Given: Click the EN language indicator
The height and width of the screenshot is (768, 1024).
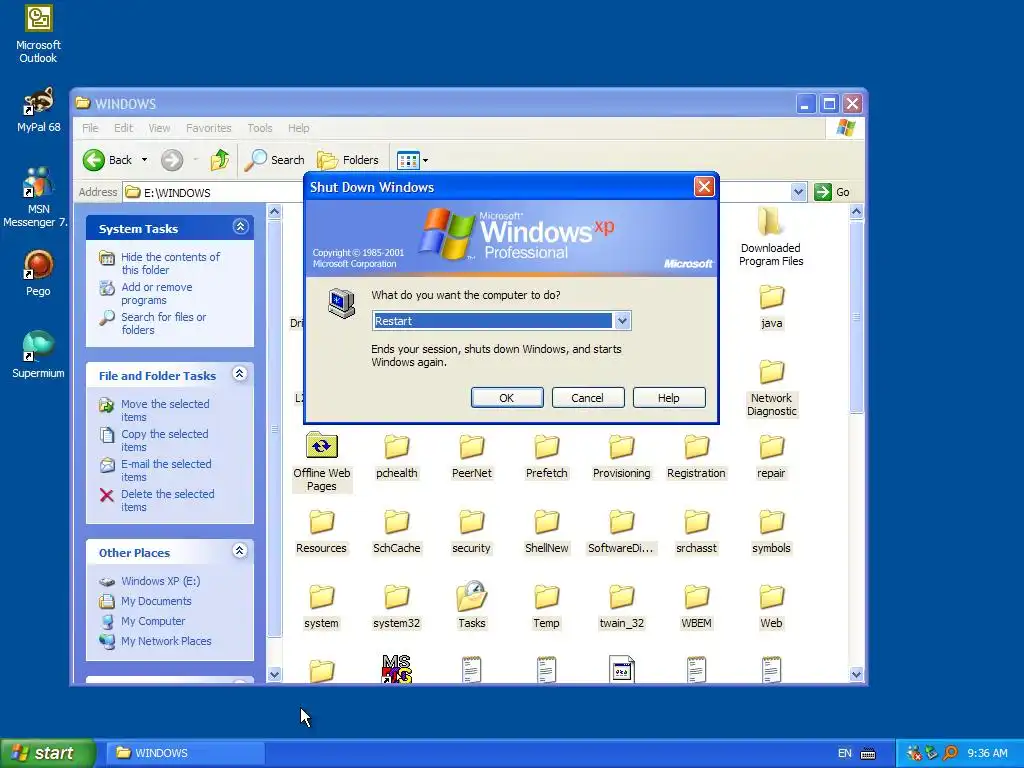Looking at the screenshot, I should [x=844, y=754].
